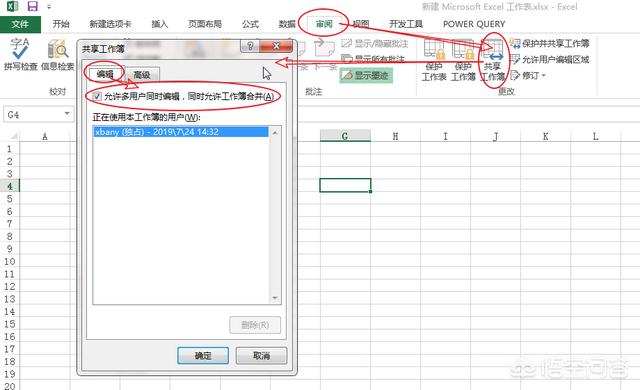This screenshot has width=640, height=390.
Task: Open the 插入 (Insert) ribbon tab
Action: [x=160, y=24]
